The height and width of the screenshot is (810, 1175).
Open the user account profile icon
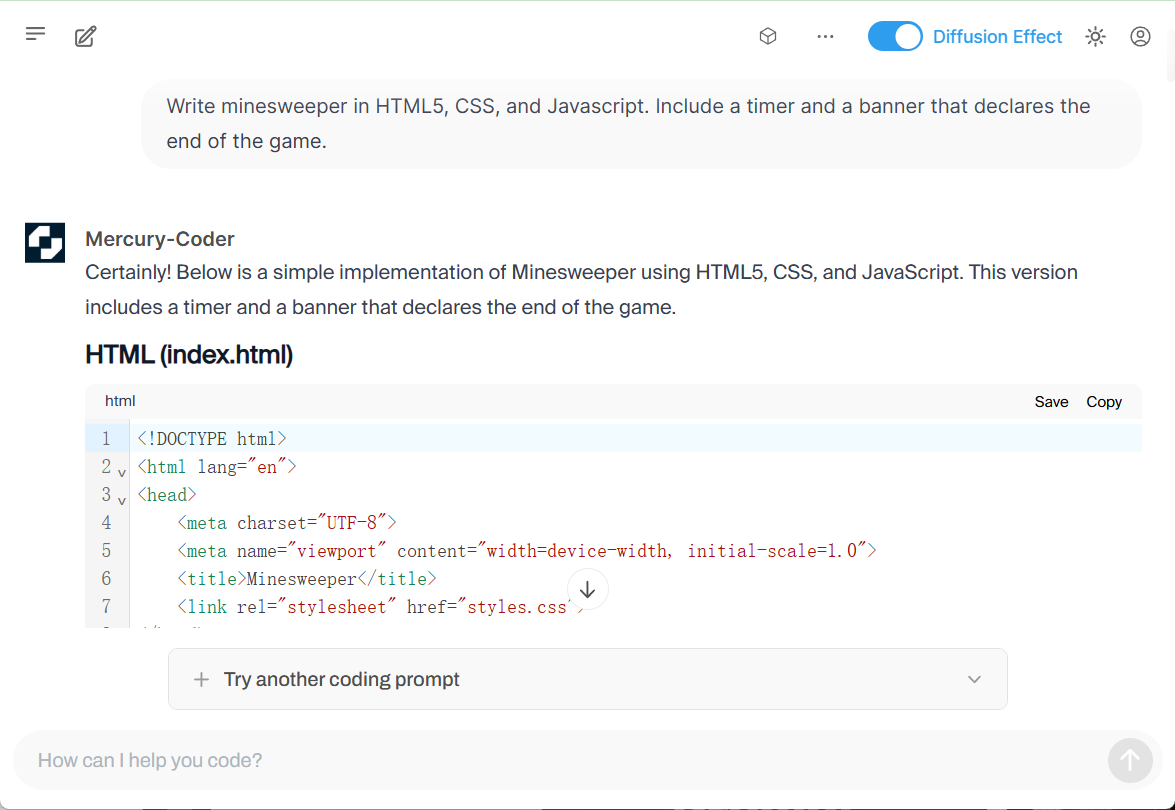click(1140, 36)
